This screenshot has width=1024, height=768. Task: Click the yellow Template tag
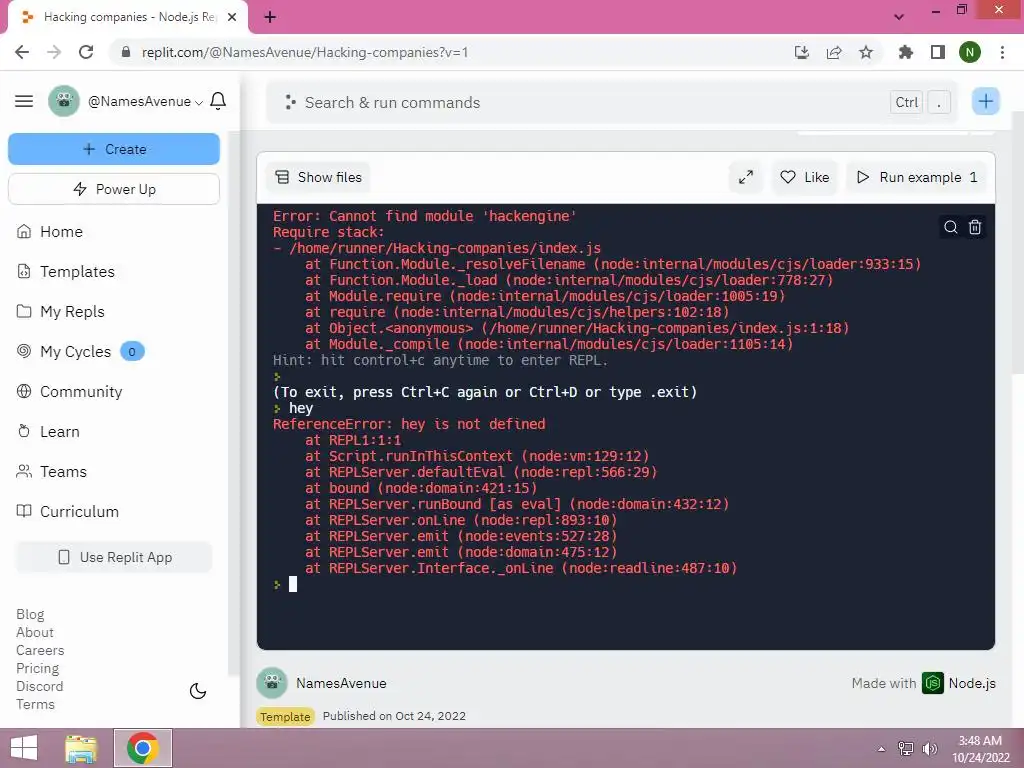click(x=285, y=716)
